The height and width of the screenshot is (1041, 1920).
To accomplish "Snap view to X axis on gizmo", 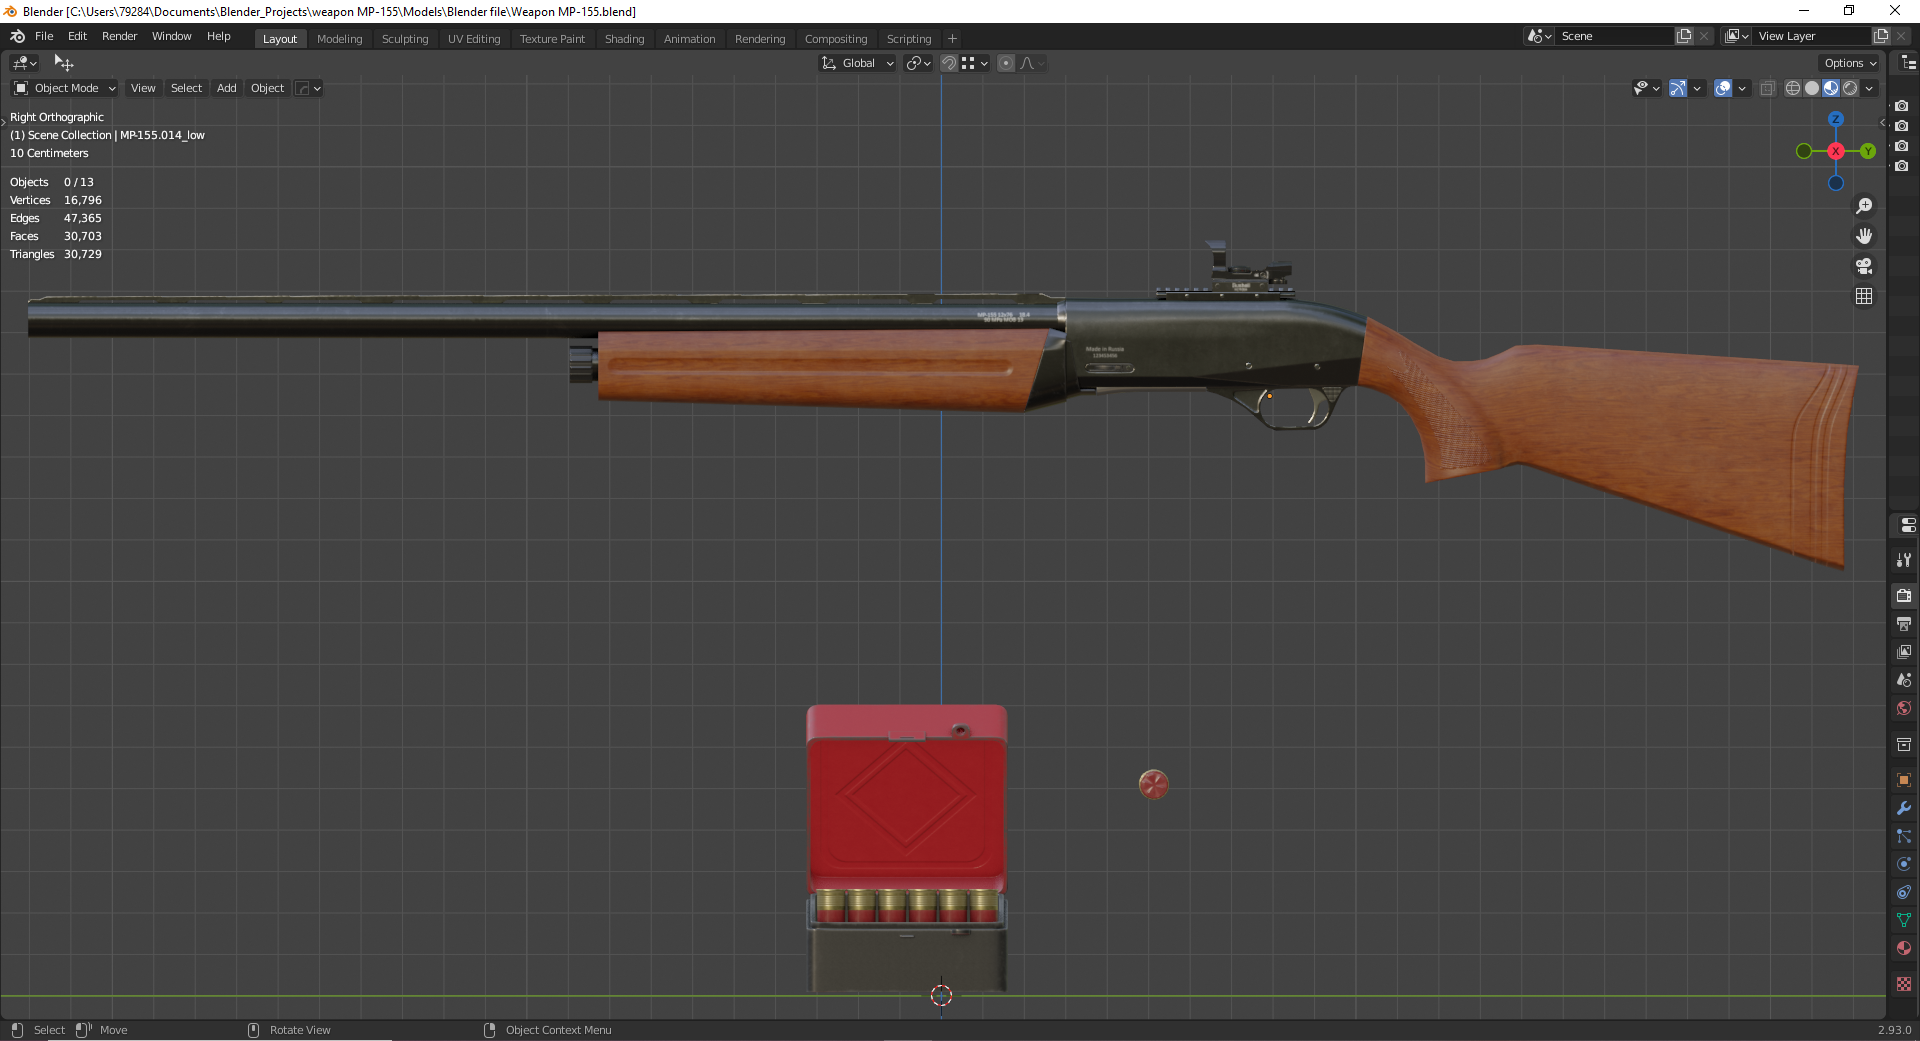I will [1836, 151].
